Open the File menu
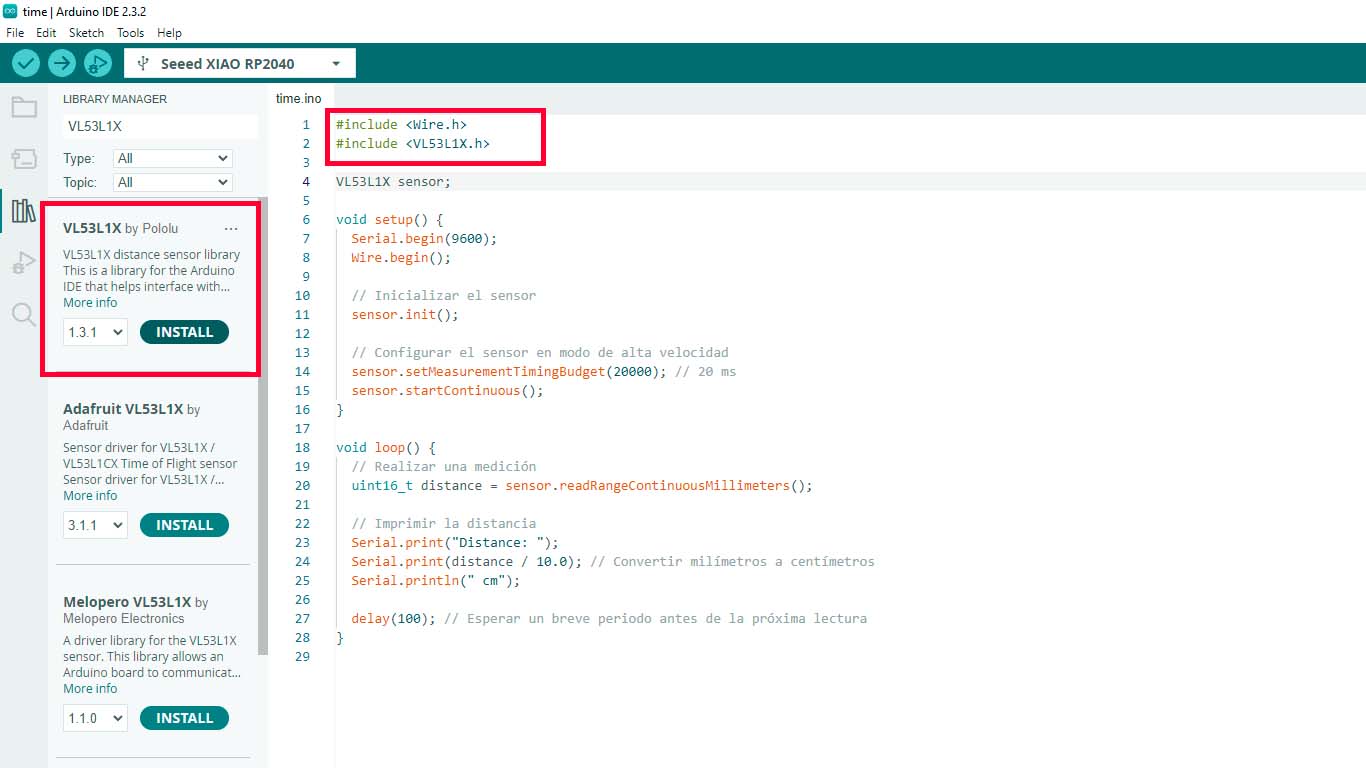Image resolution: width=1366 pixels, height=768 pixels. pos(15,33)
